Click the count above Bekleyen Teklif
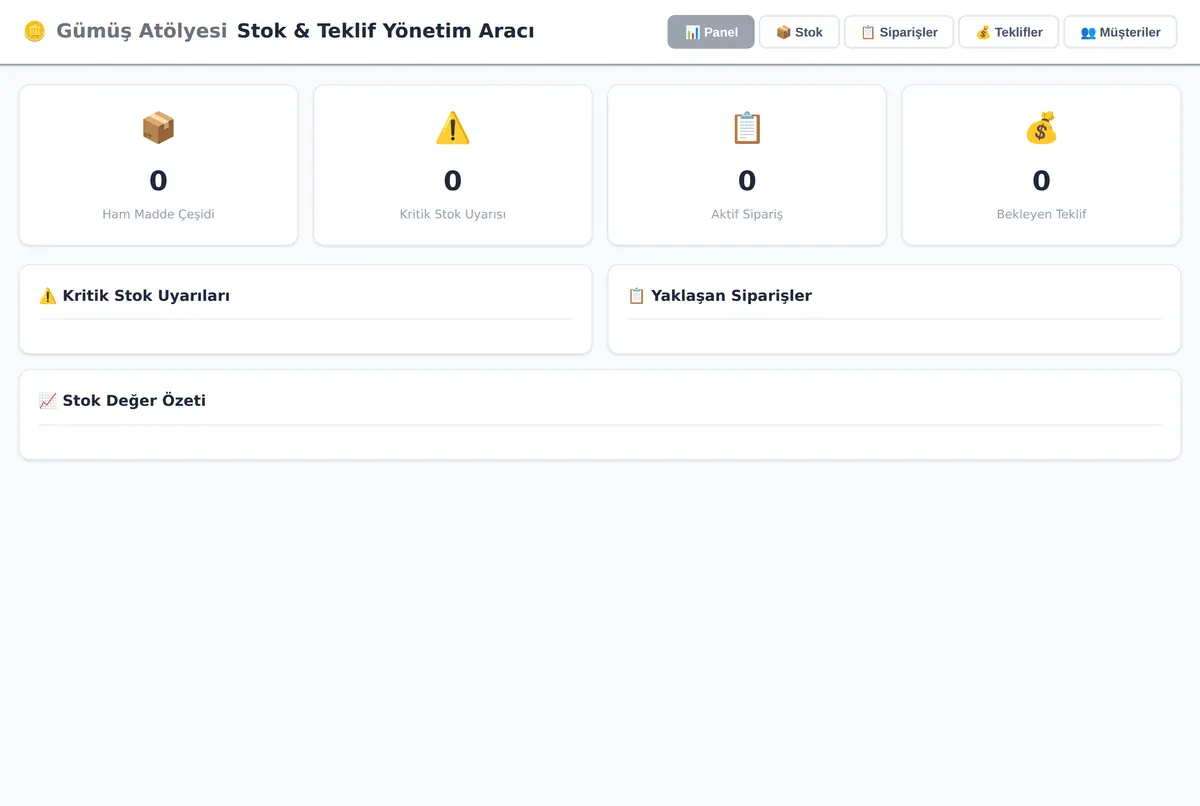 click(x=1041, y=181)
